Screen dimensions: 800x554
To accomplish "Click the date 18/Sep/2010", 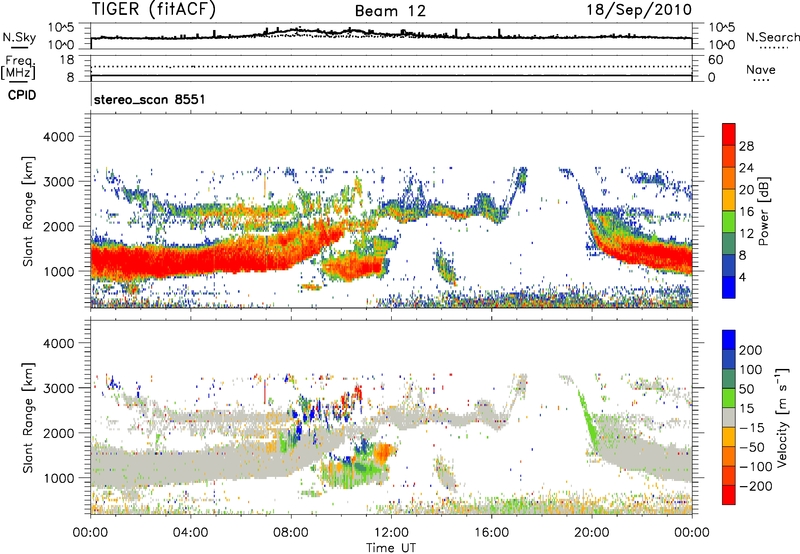I will pos(639,10).
